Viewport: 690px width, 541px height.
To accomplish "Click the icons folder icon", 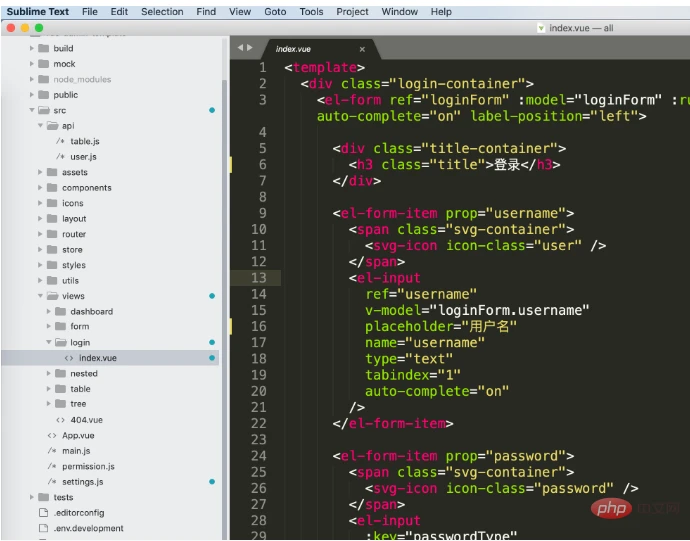I will (x=52, y=203).
